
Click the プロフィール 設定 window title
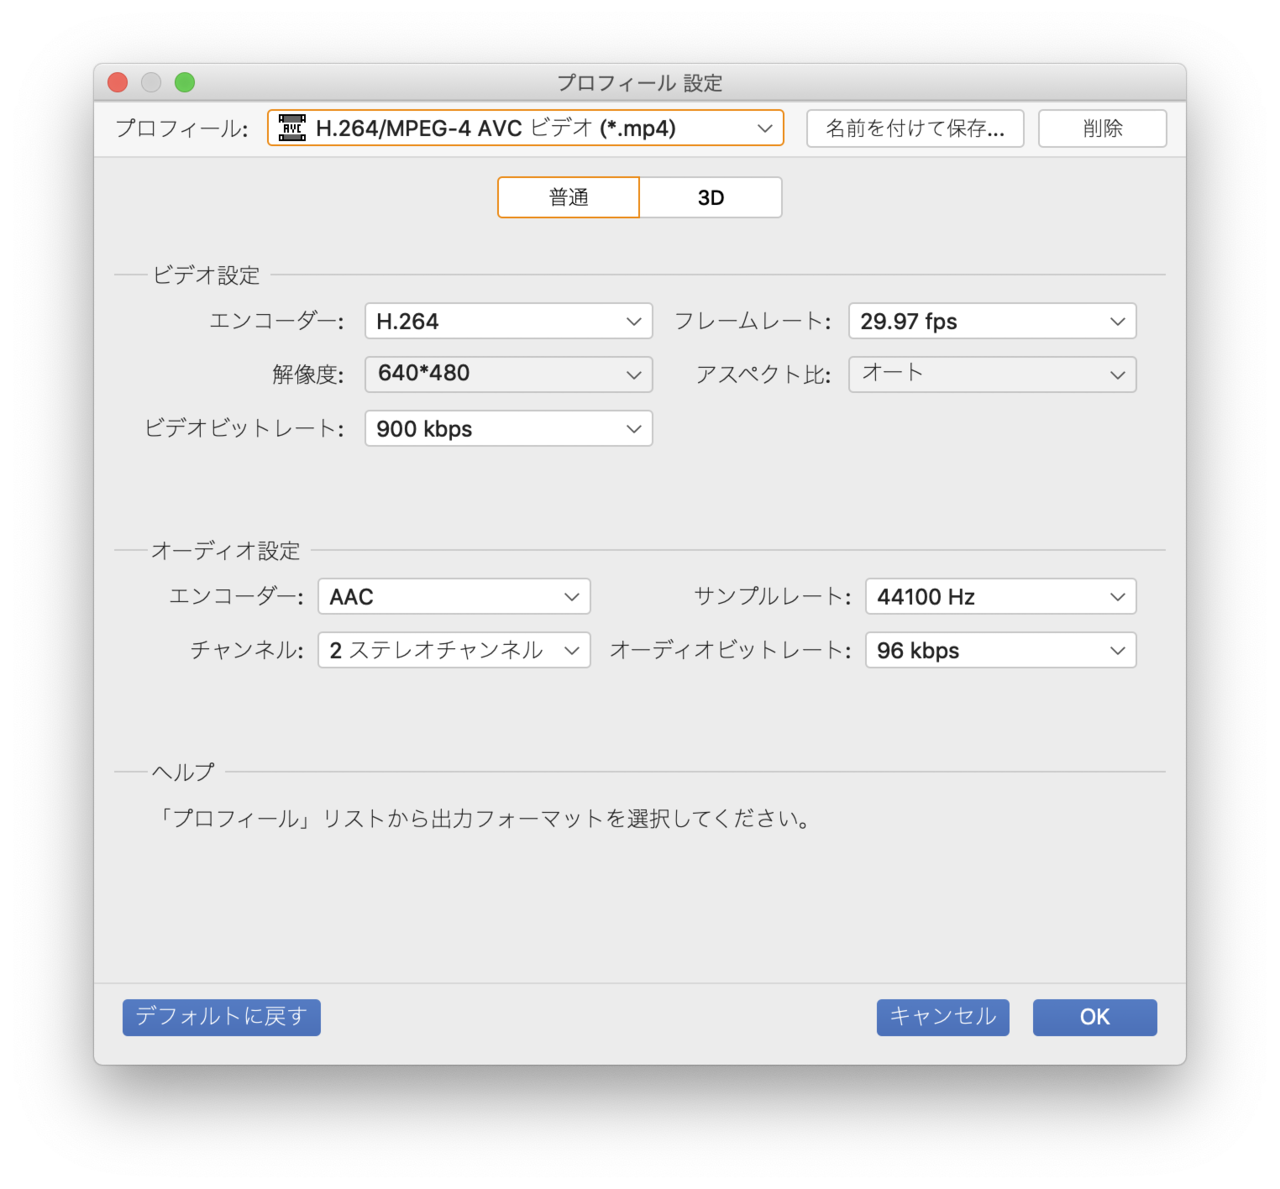coord(640,83)
